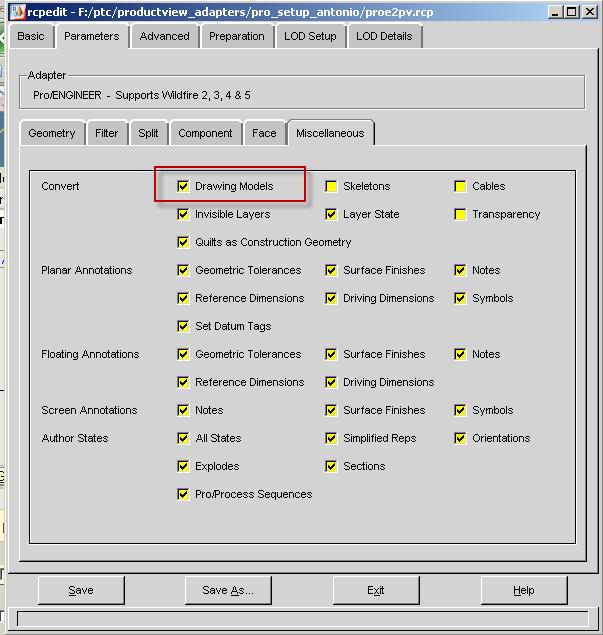This screenshot has width=603, height=635.
Task: Uncheck Planar Annotations Symbols checkbox
Action: coord(460,298)
